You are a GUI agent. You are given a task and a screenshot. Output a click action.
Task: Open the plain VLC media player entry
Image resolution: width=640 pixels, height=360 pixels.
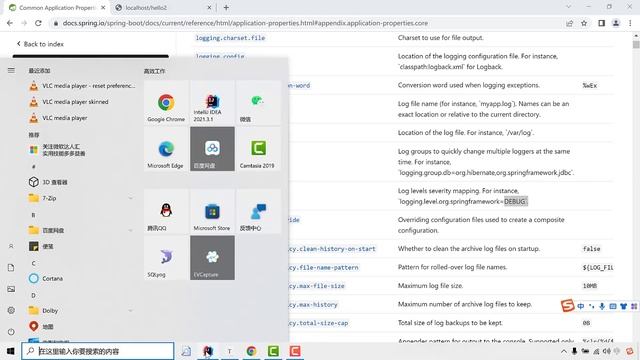[x=82, y=118]
